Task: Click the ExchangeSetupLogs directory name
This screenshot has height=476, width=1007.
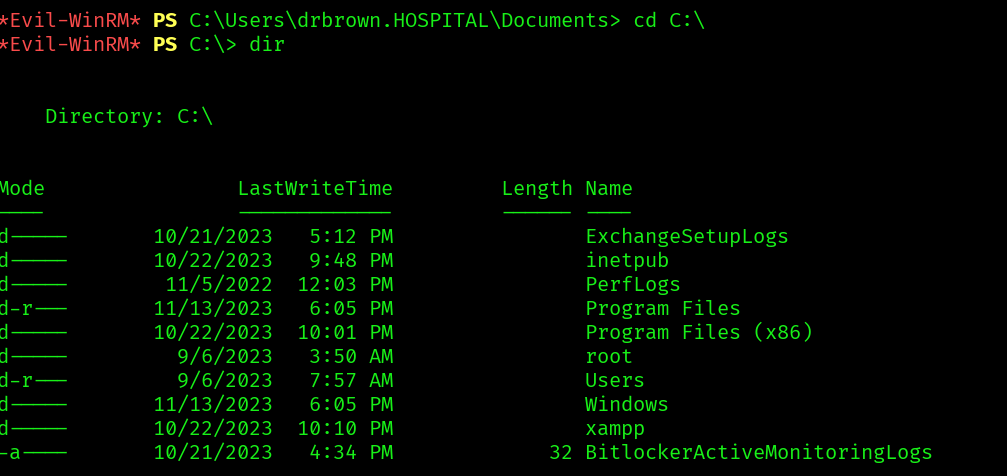Action: (x=687, y=237)
